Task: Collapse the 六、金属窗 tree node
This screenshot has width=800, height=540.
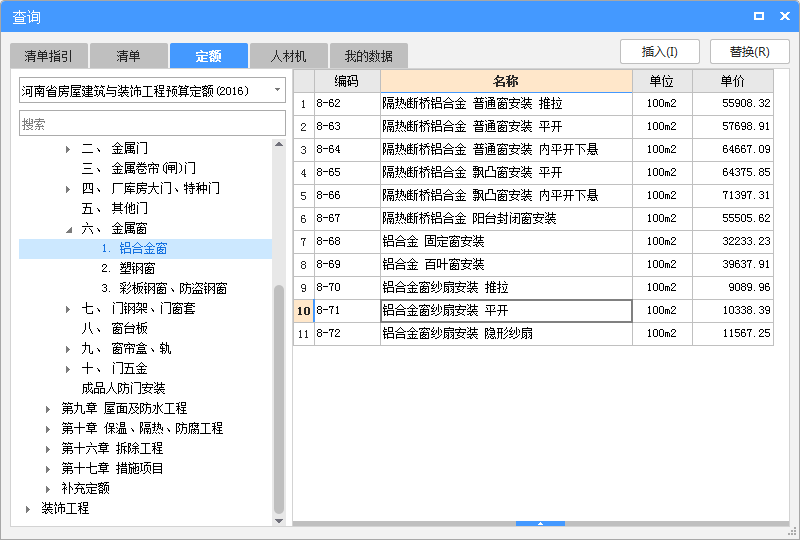Action: coord(68,229)
